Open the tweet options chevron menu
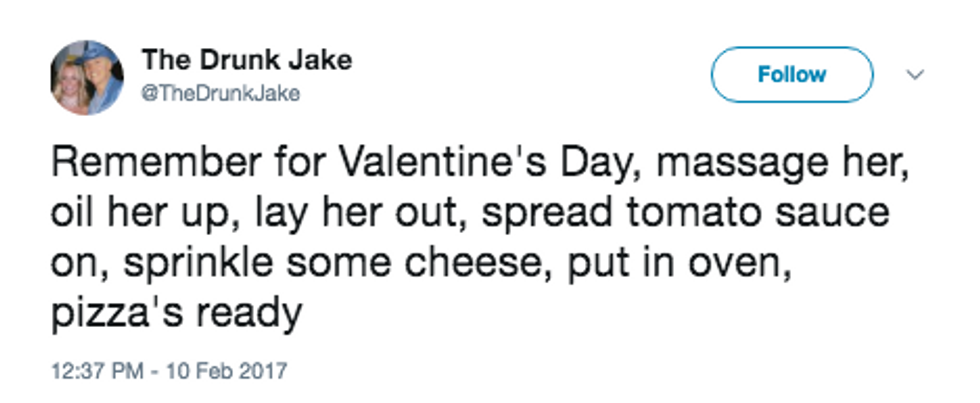The height and width of the screenshot is (403, 980). 915,75
